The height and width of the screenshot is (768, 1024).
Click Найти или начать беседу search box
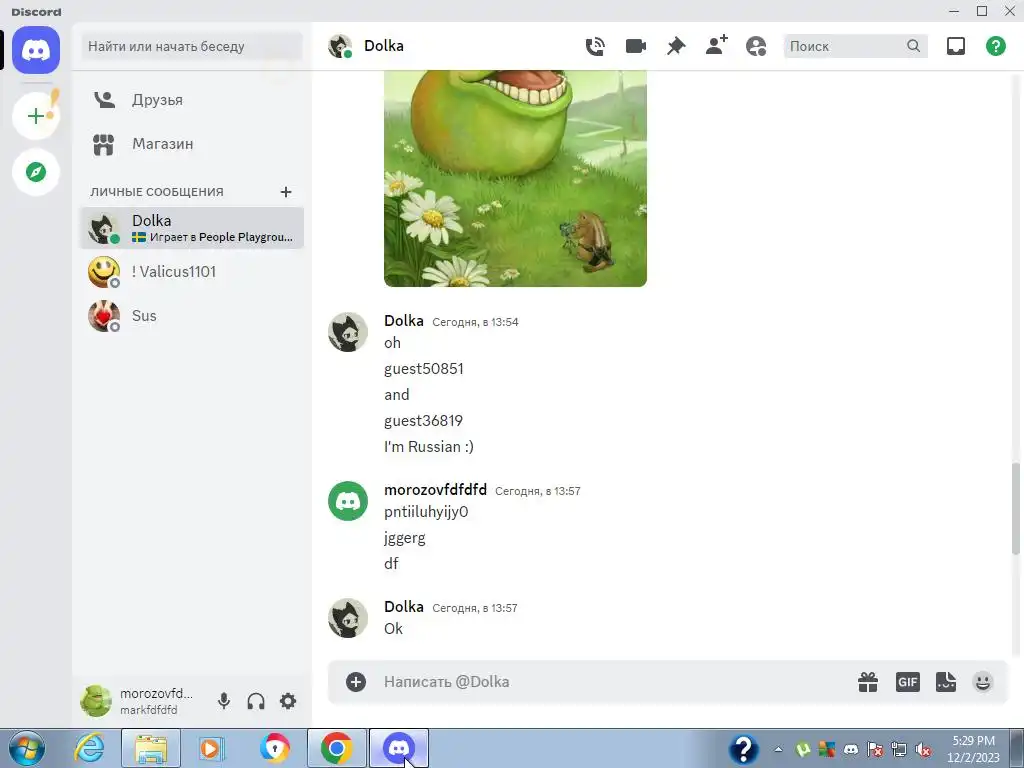(192, 46)
